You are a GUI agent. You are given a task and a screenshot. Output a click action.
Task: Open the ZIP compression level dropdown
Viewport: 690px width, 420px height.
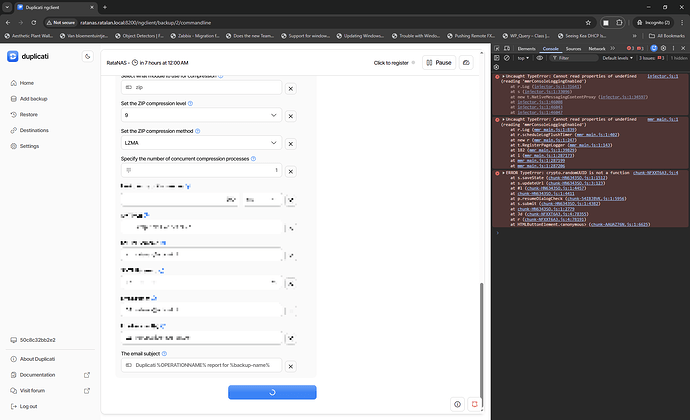click(201, 115)
